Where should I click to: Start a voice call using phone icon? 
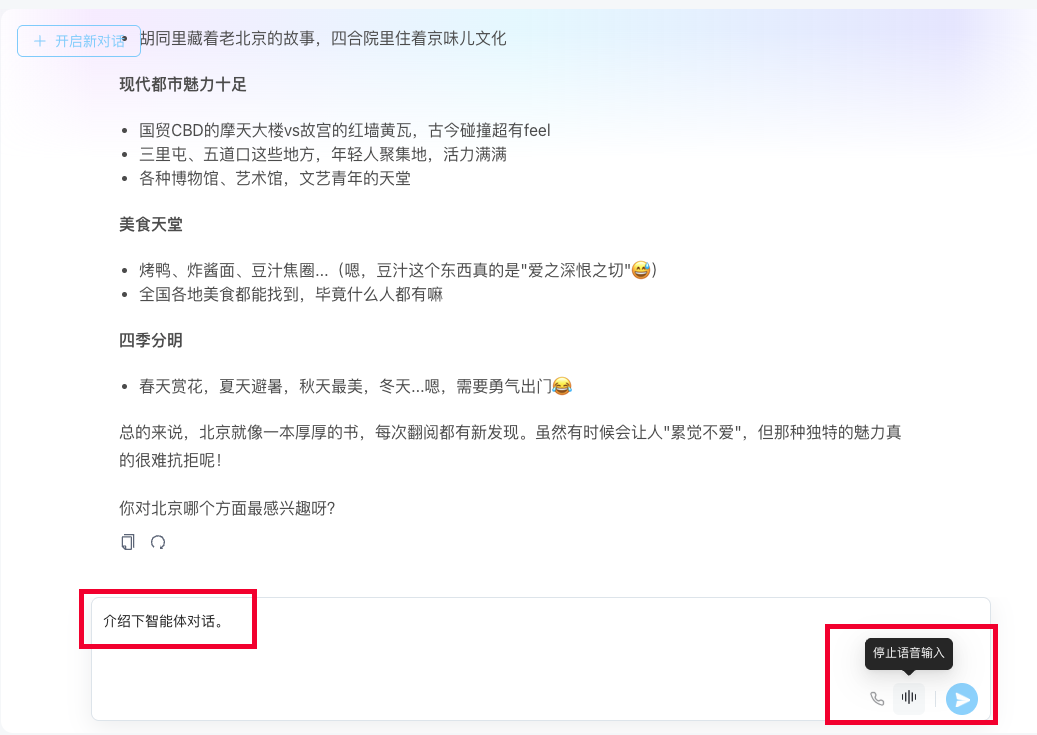click(x=877, y=699)
